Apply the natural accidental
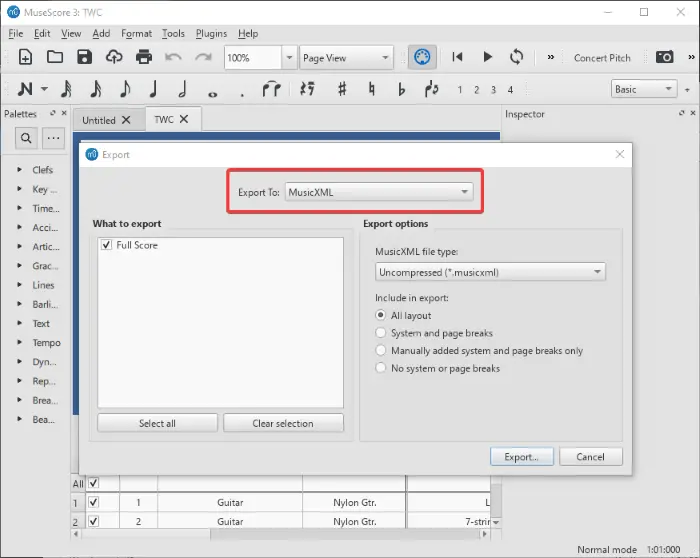The height and width of the screenshot is (558, 700). (x=371, y=89)
